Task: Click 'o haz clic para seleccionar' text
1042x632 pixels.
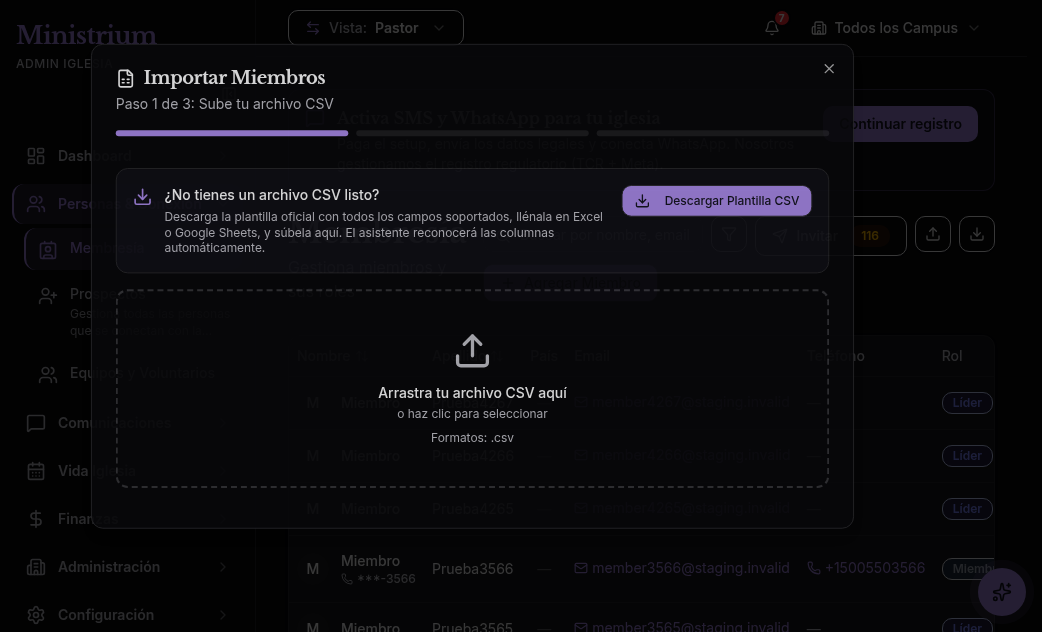Action: point(472,413)
